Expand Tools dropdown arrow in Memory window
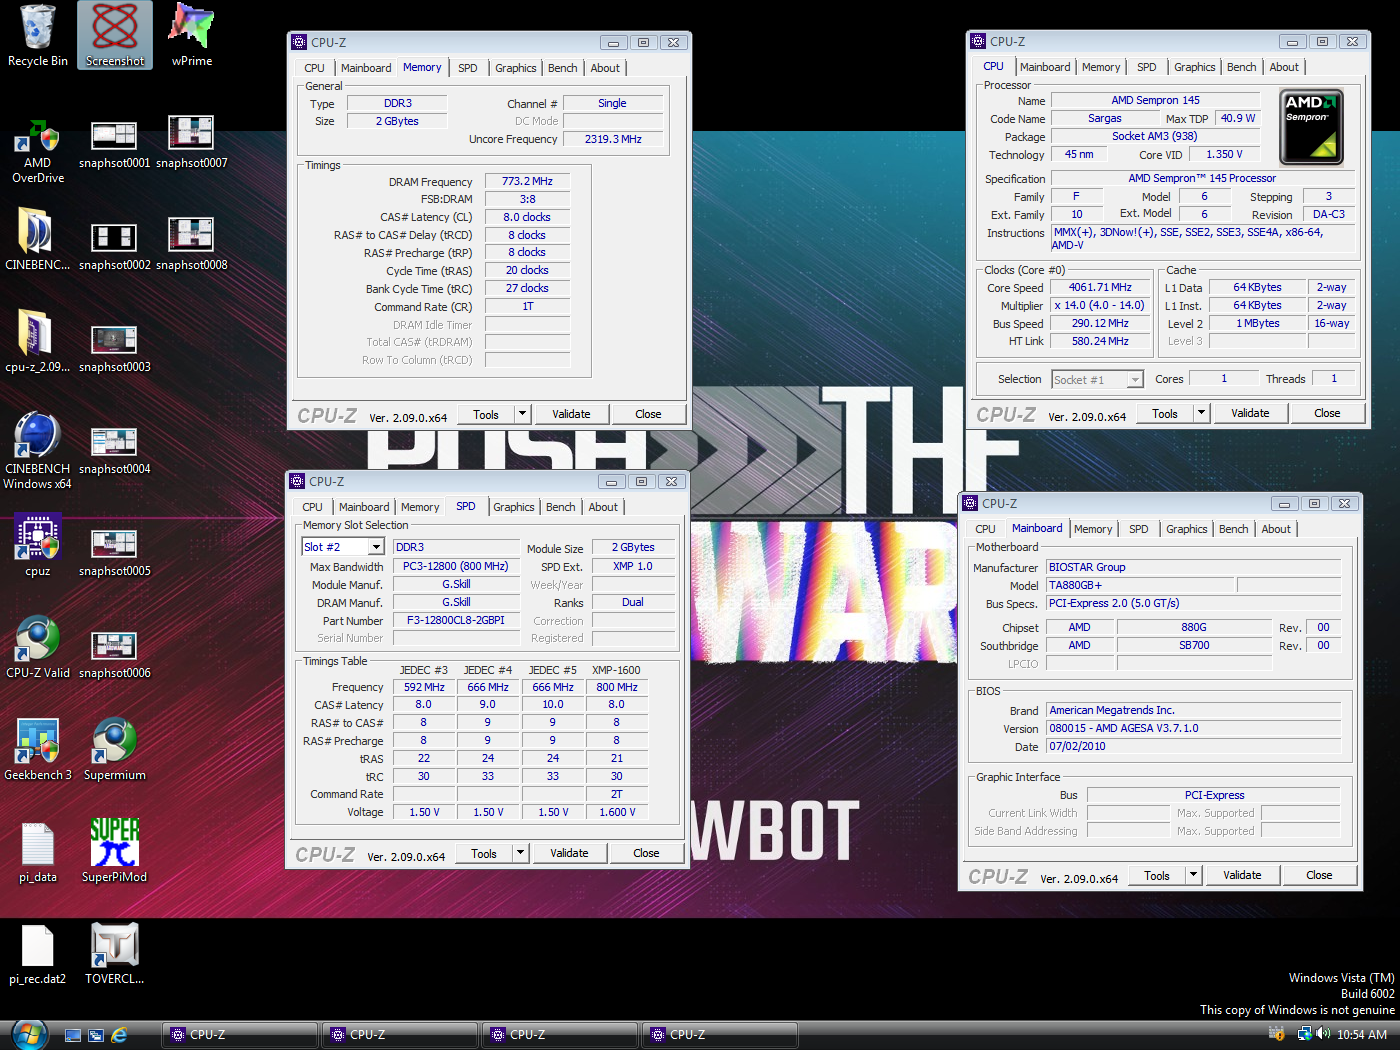1400x1050 pixels. click(521, 414)
